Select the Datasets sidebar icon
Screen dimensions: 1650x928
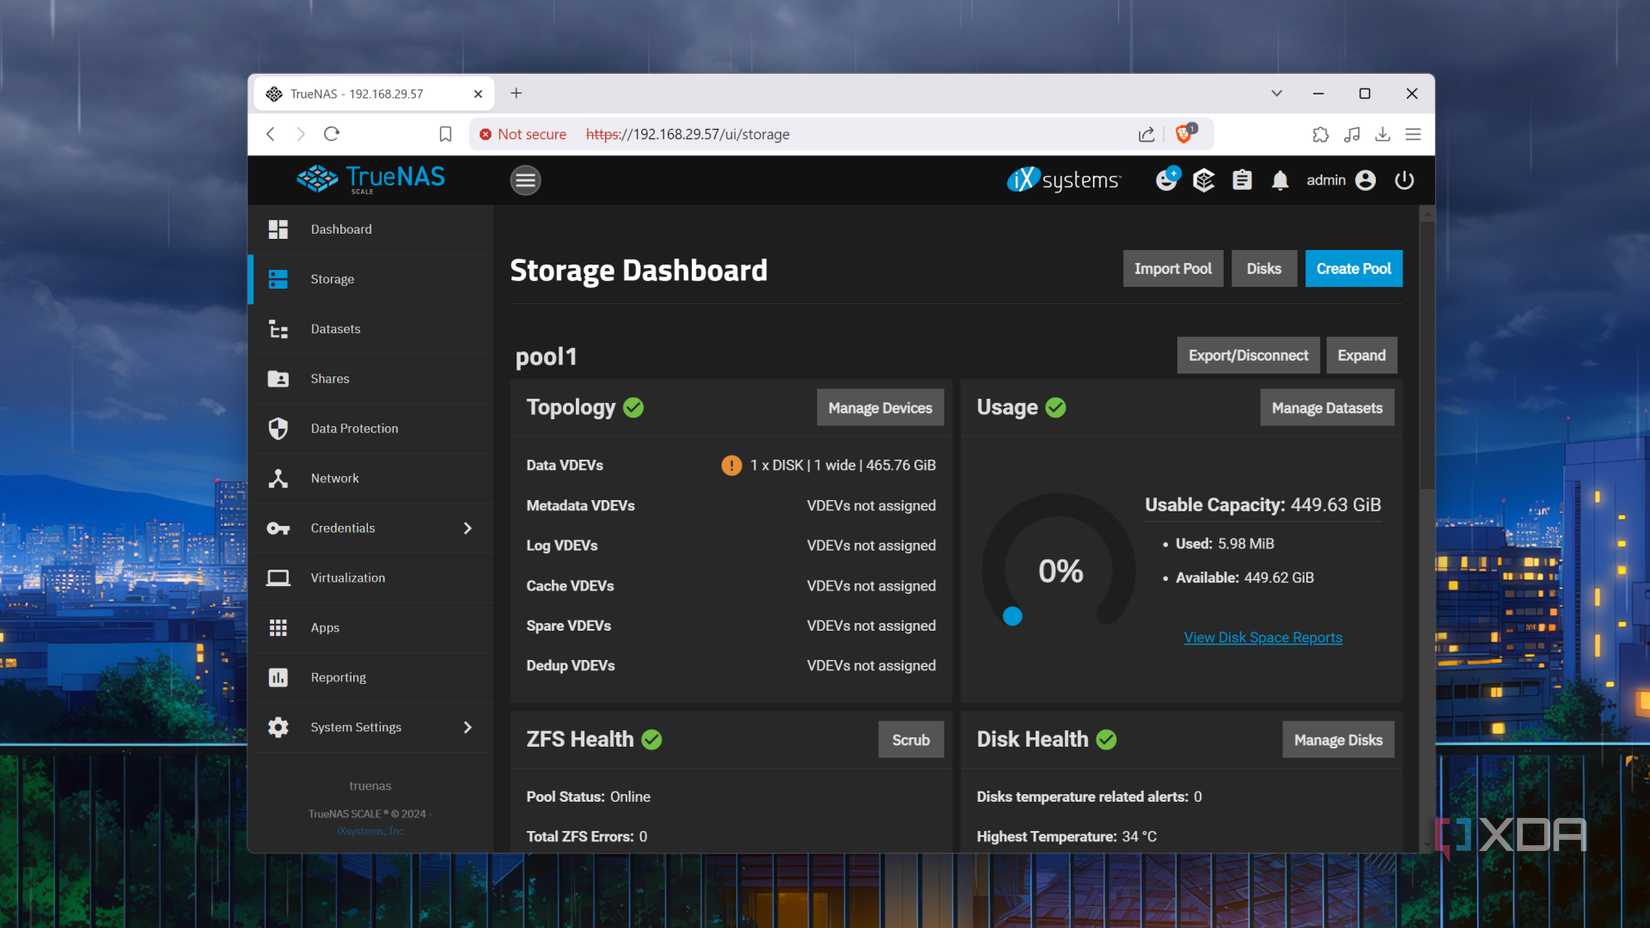pos(278,328)
